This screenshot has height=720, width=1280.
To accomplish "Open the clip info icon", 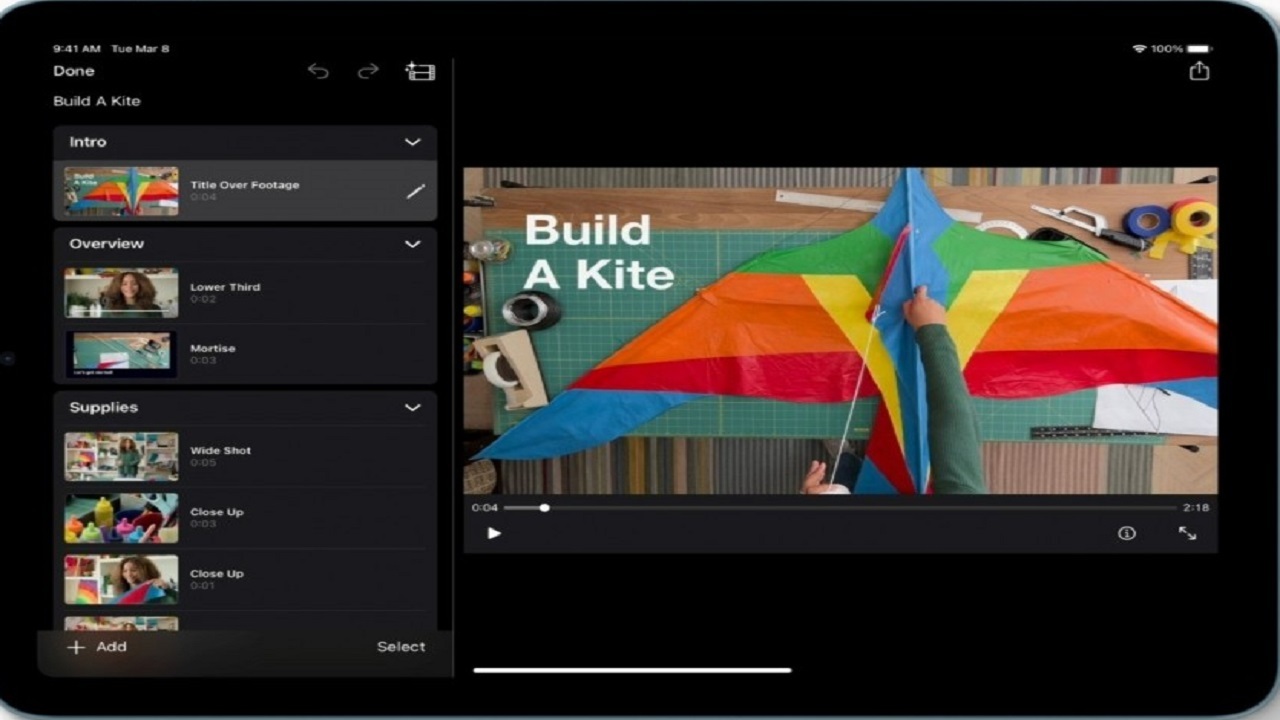I will [1126, 533].
